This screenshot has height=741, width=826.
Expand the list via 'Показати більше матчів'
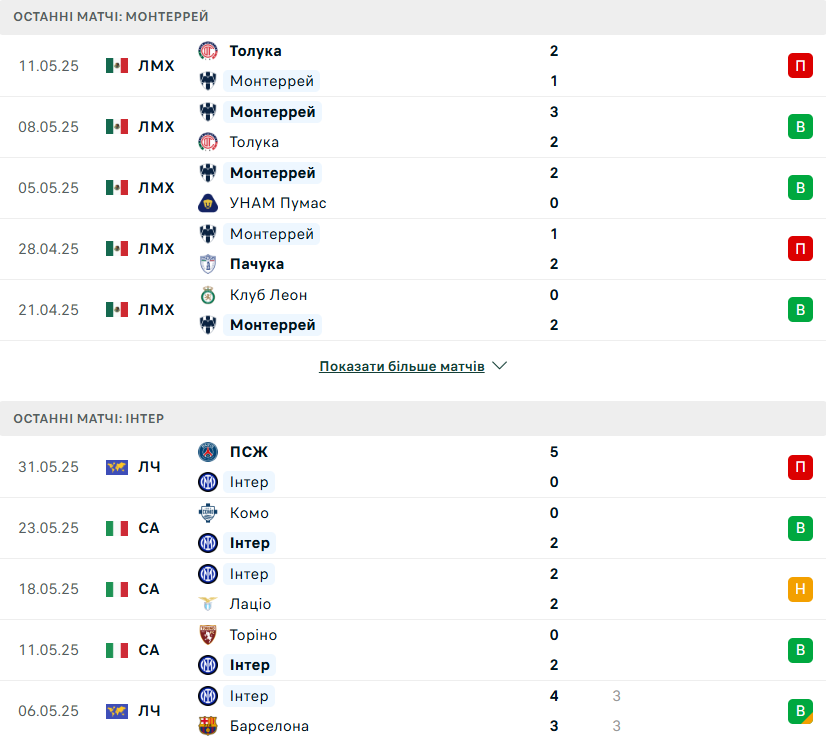pos(401,366)
